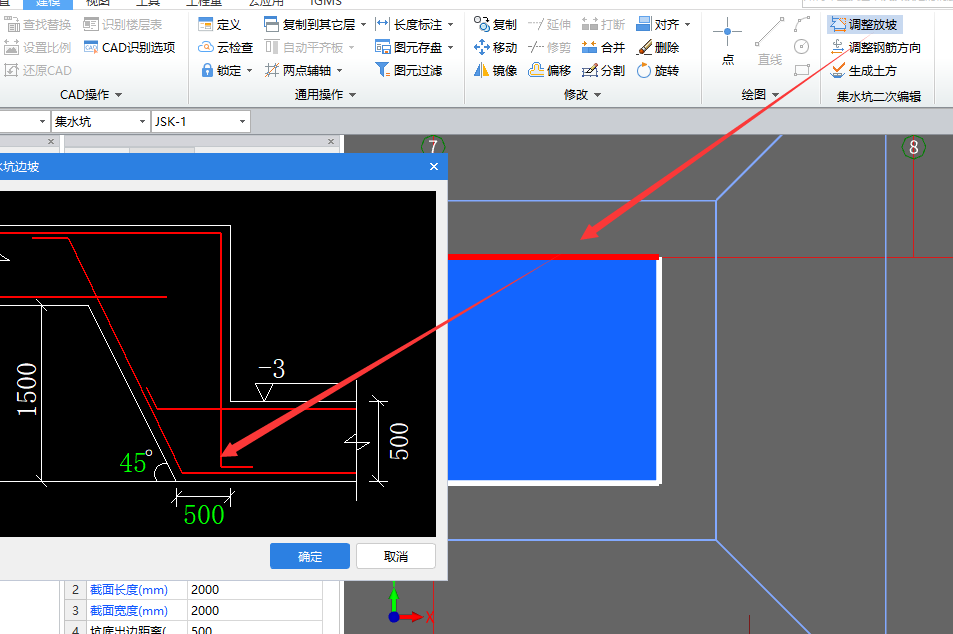Select 长度标注 tool
The width and height of the screenshot is (953, 634).
pos(410,24)
